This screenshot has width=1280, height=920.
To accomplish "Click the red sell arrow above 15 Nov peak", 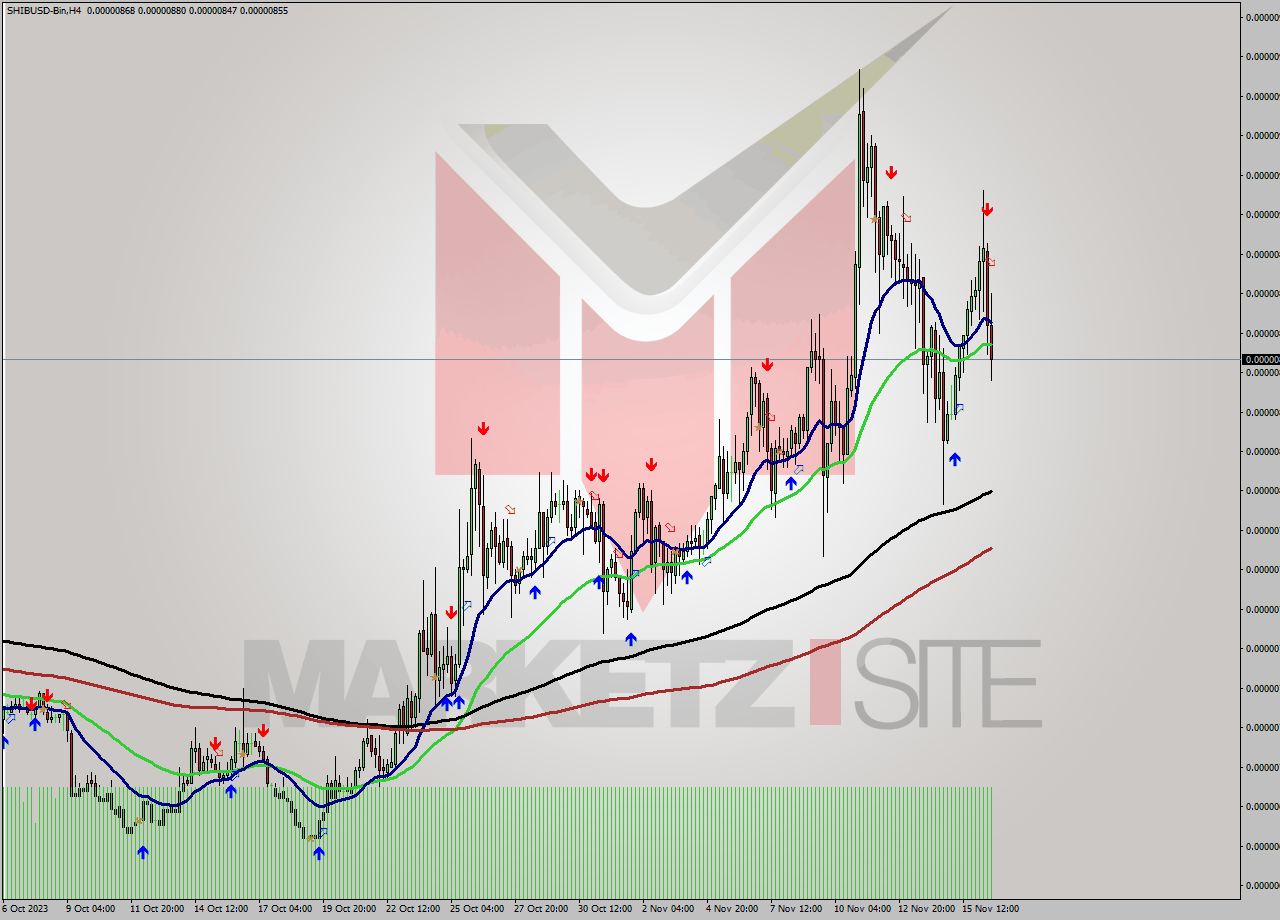I will 987,210.
